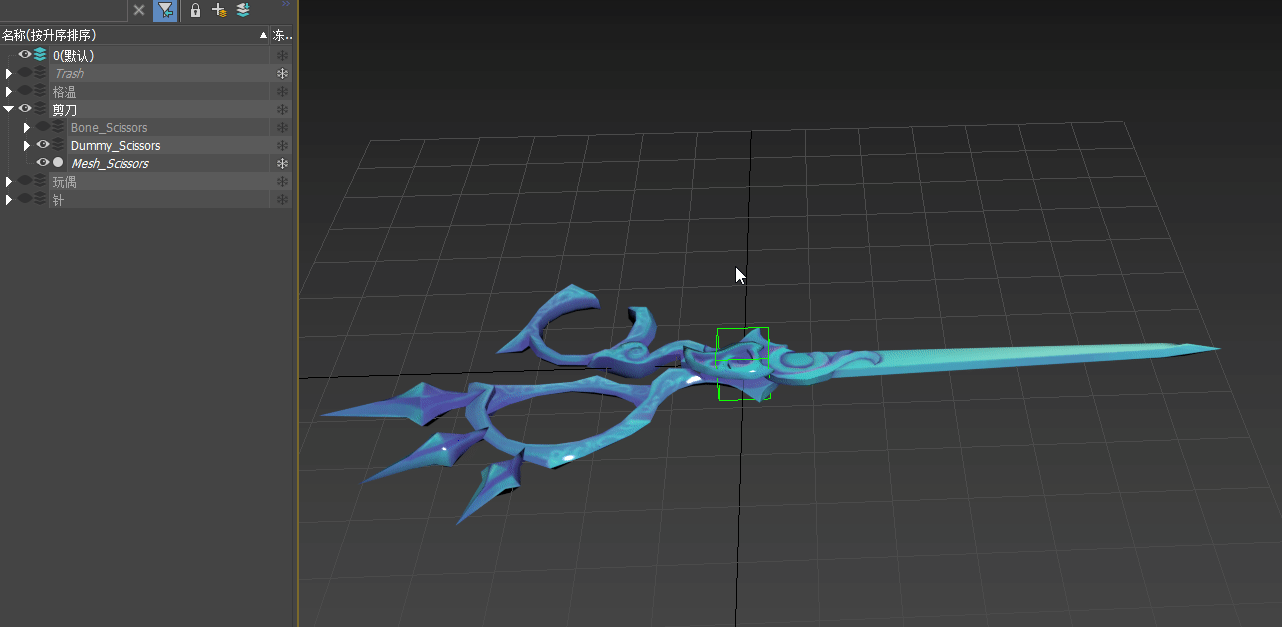Click the clear search X icon

(139, 10)
